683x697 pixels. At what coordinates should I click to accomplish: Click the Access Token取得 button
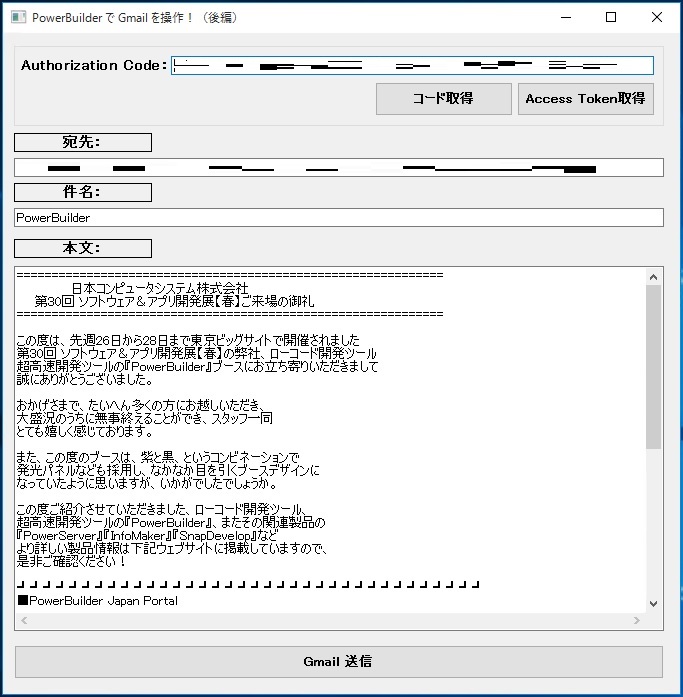pyautogui.click(x=586, y=99)
